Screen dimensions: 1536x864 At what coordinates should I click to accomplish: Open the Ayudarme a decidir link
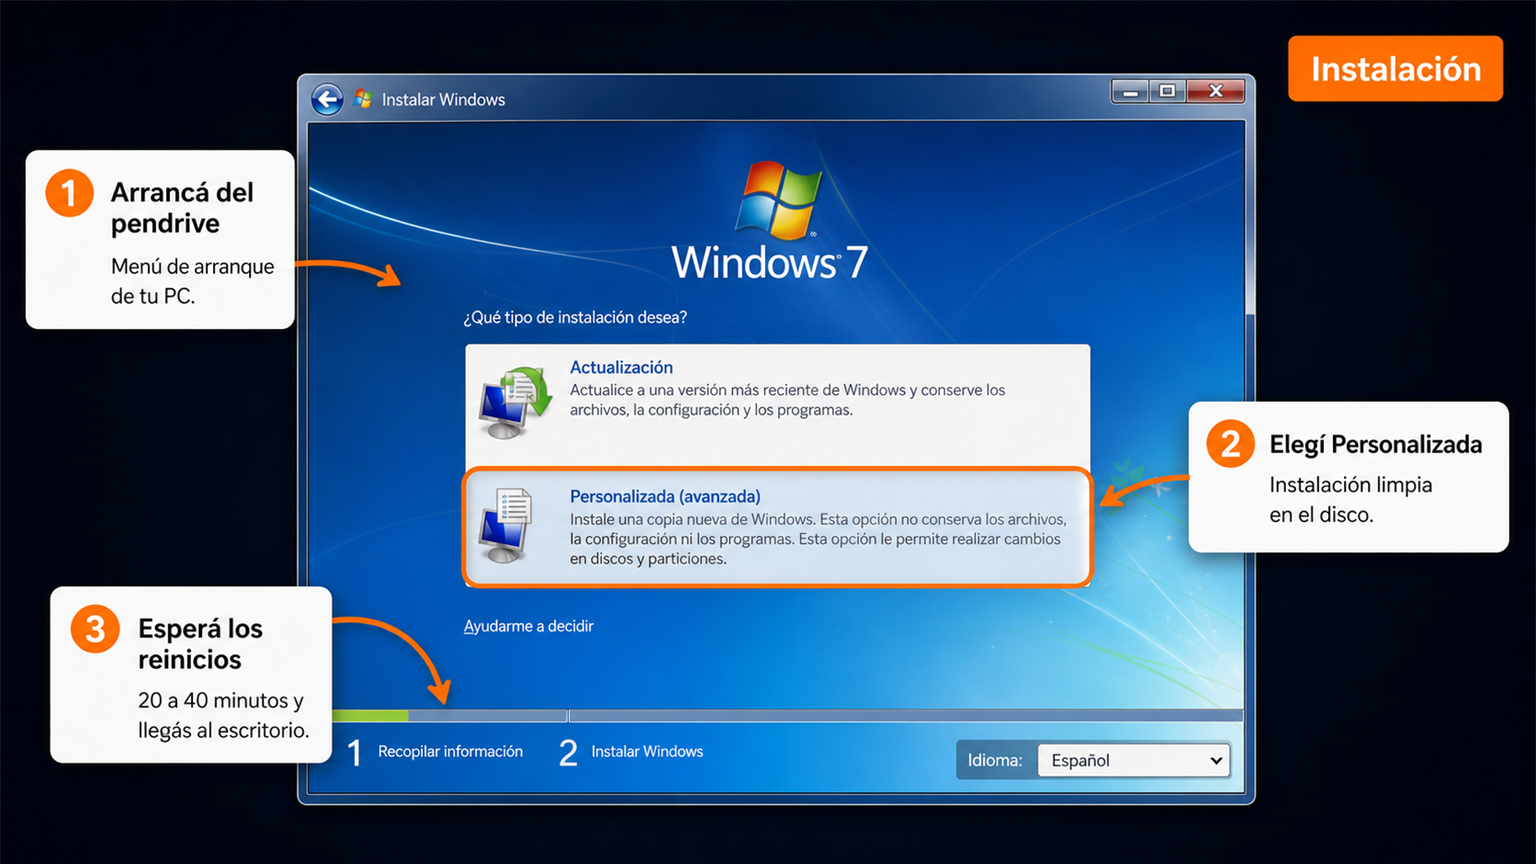pos(528,626)
